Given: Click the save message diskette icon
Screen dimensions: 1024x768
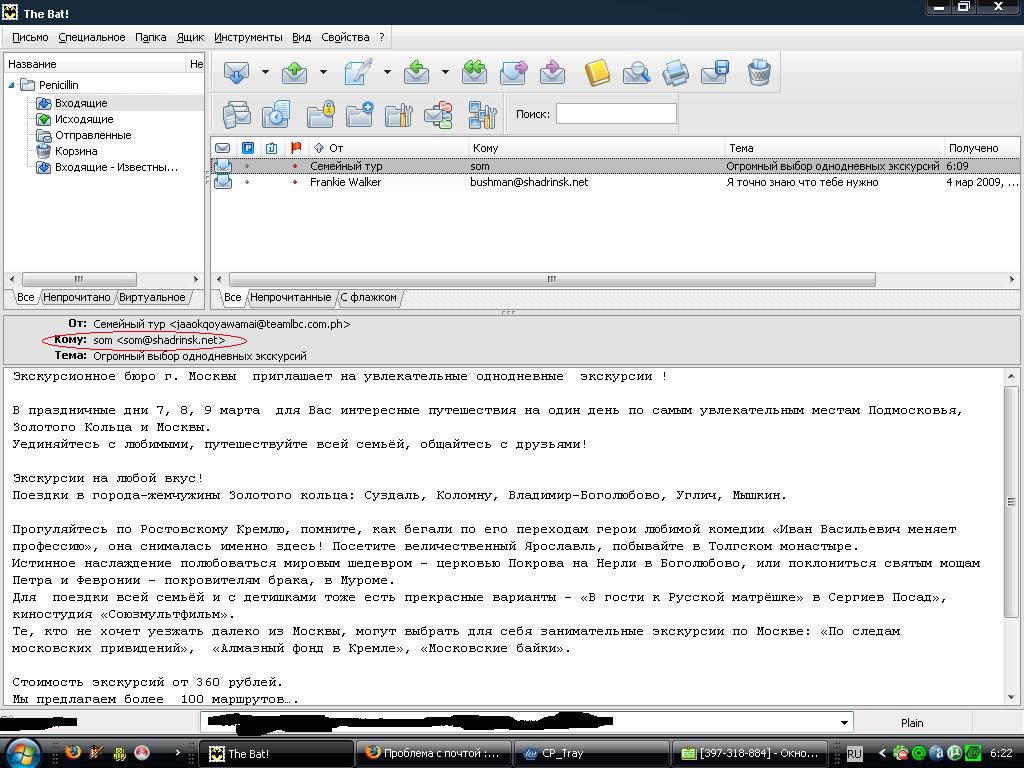Looking at the screenshot, I should 714,72.
